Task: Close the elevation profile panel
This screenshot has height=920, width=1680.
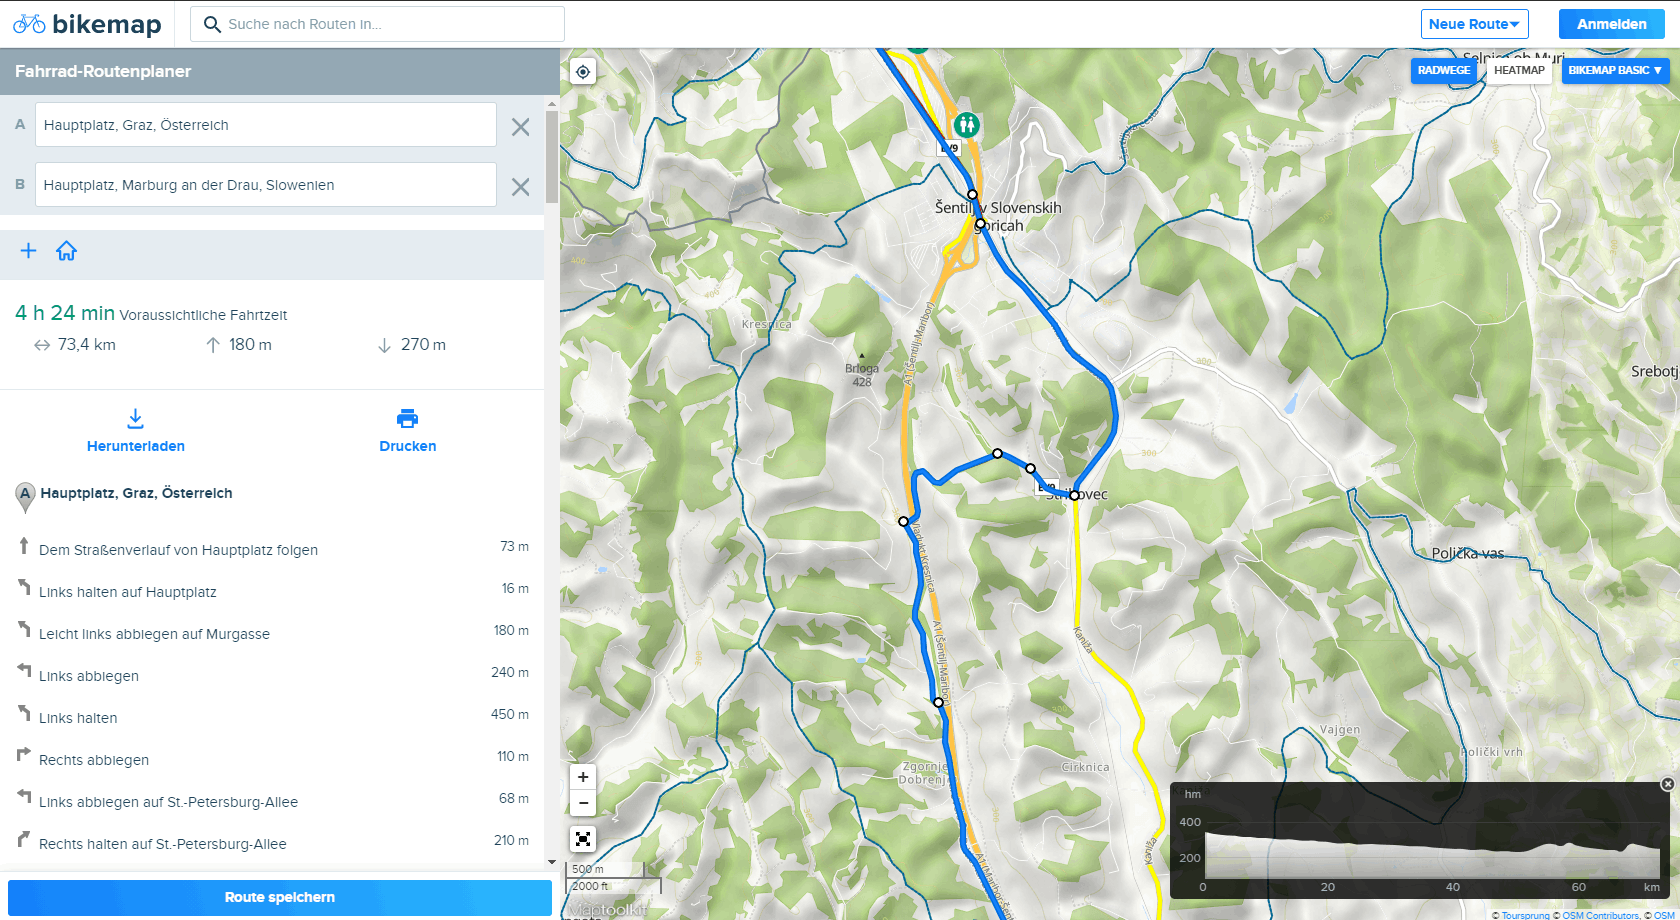Action: (x=1667, y=784)
